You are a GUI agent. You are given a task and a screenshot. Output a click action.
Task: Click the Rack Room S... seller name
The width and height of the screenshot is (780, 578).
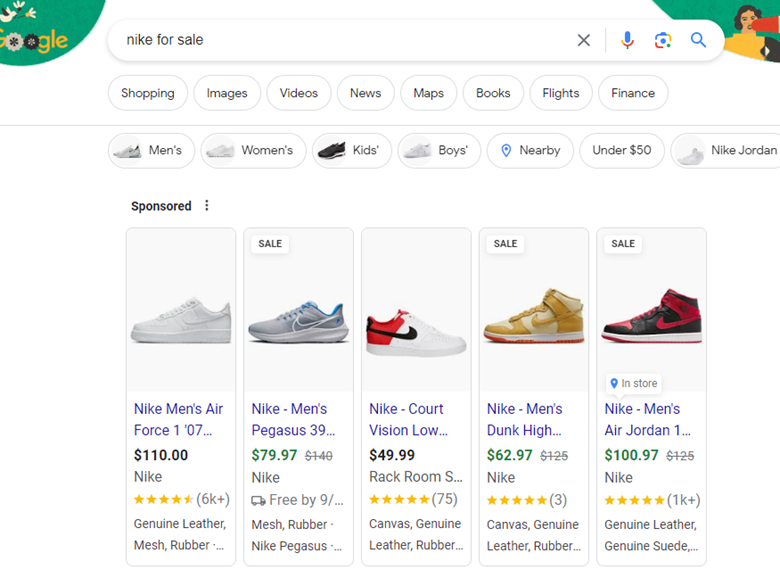(x=416, y=477)
